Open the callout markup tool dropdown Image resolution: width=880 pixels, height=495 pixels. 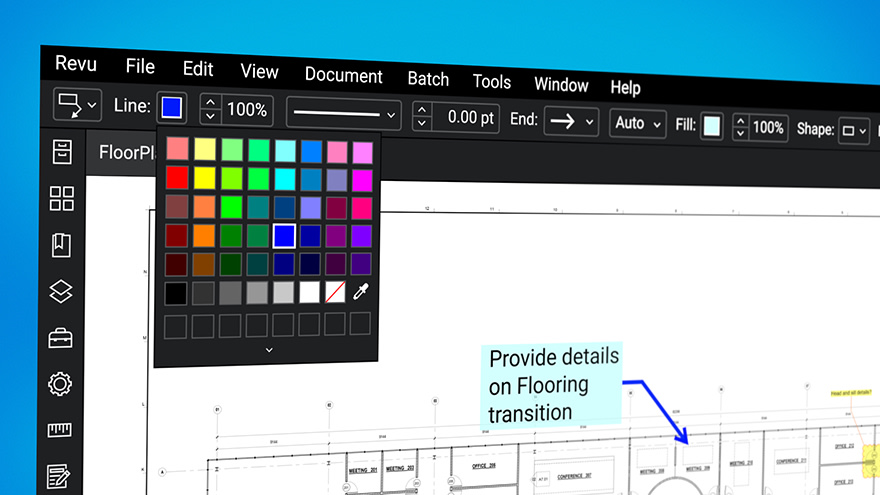(x=77, y=105)
